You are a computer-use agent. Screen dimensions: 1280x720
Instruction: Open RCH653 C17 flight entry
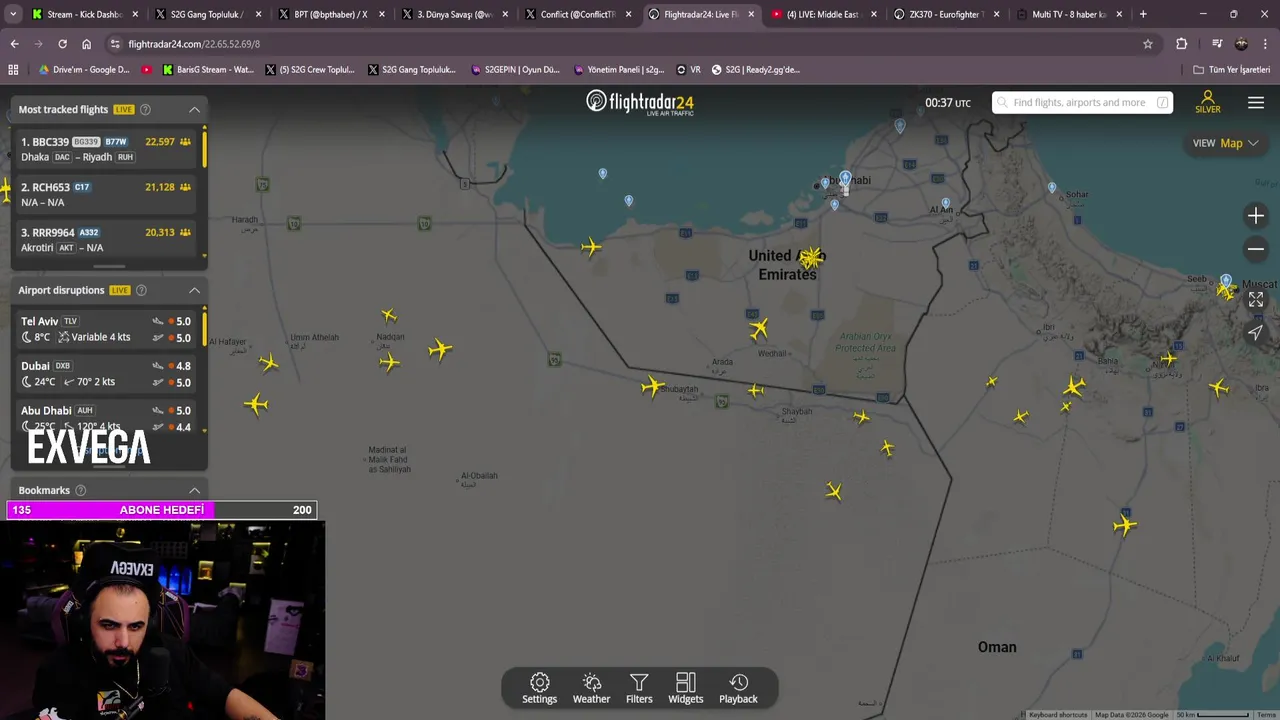pyautogui.click(x=106, y=194)
